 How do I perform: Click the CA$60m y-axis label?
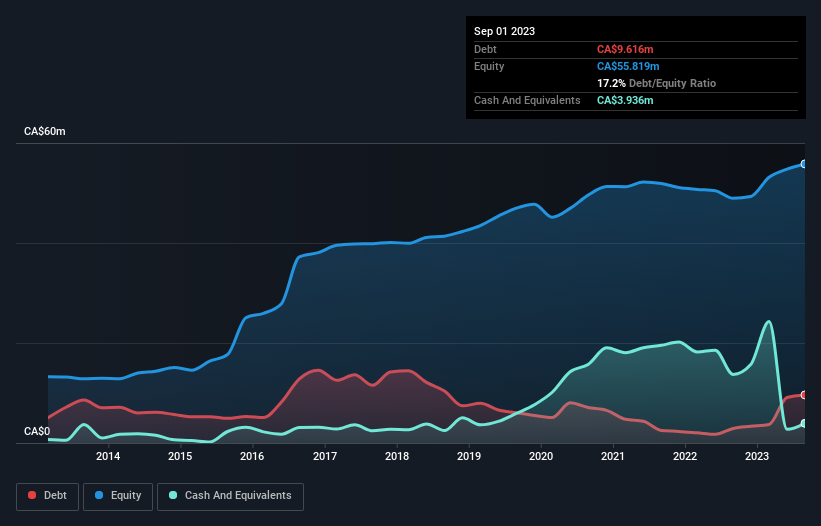(45, 131)
